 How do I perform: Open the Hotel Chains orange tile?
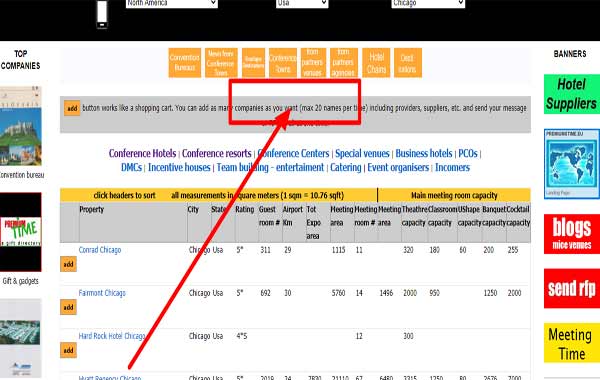[376, 63]
